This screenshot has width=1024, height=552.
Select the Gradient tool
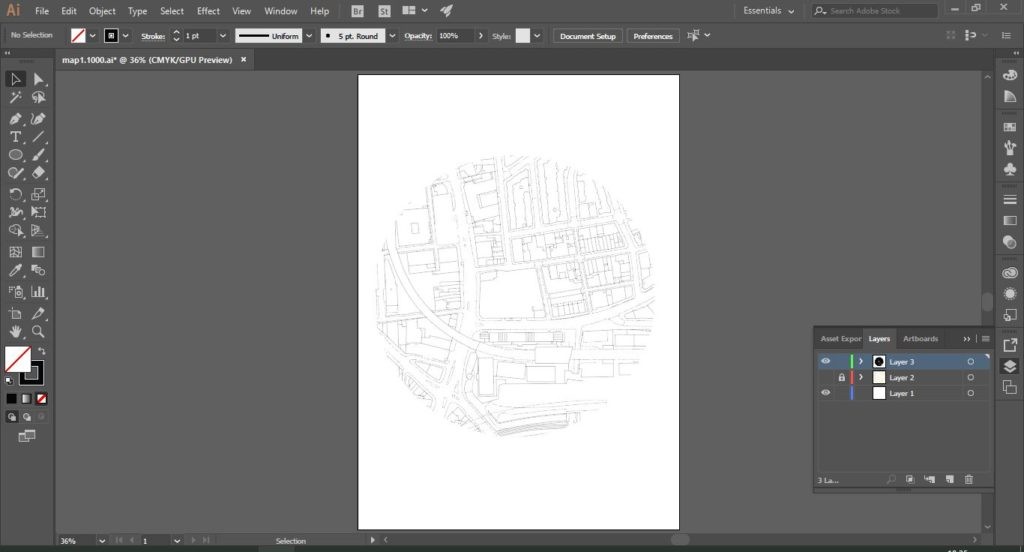point(39,252)
